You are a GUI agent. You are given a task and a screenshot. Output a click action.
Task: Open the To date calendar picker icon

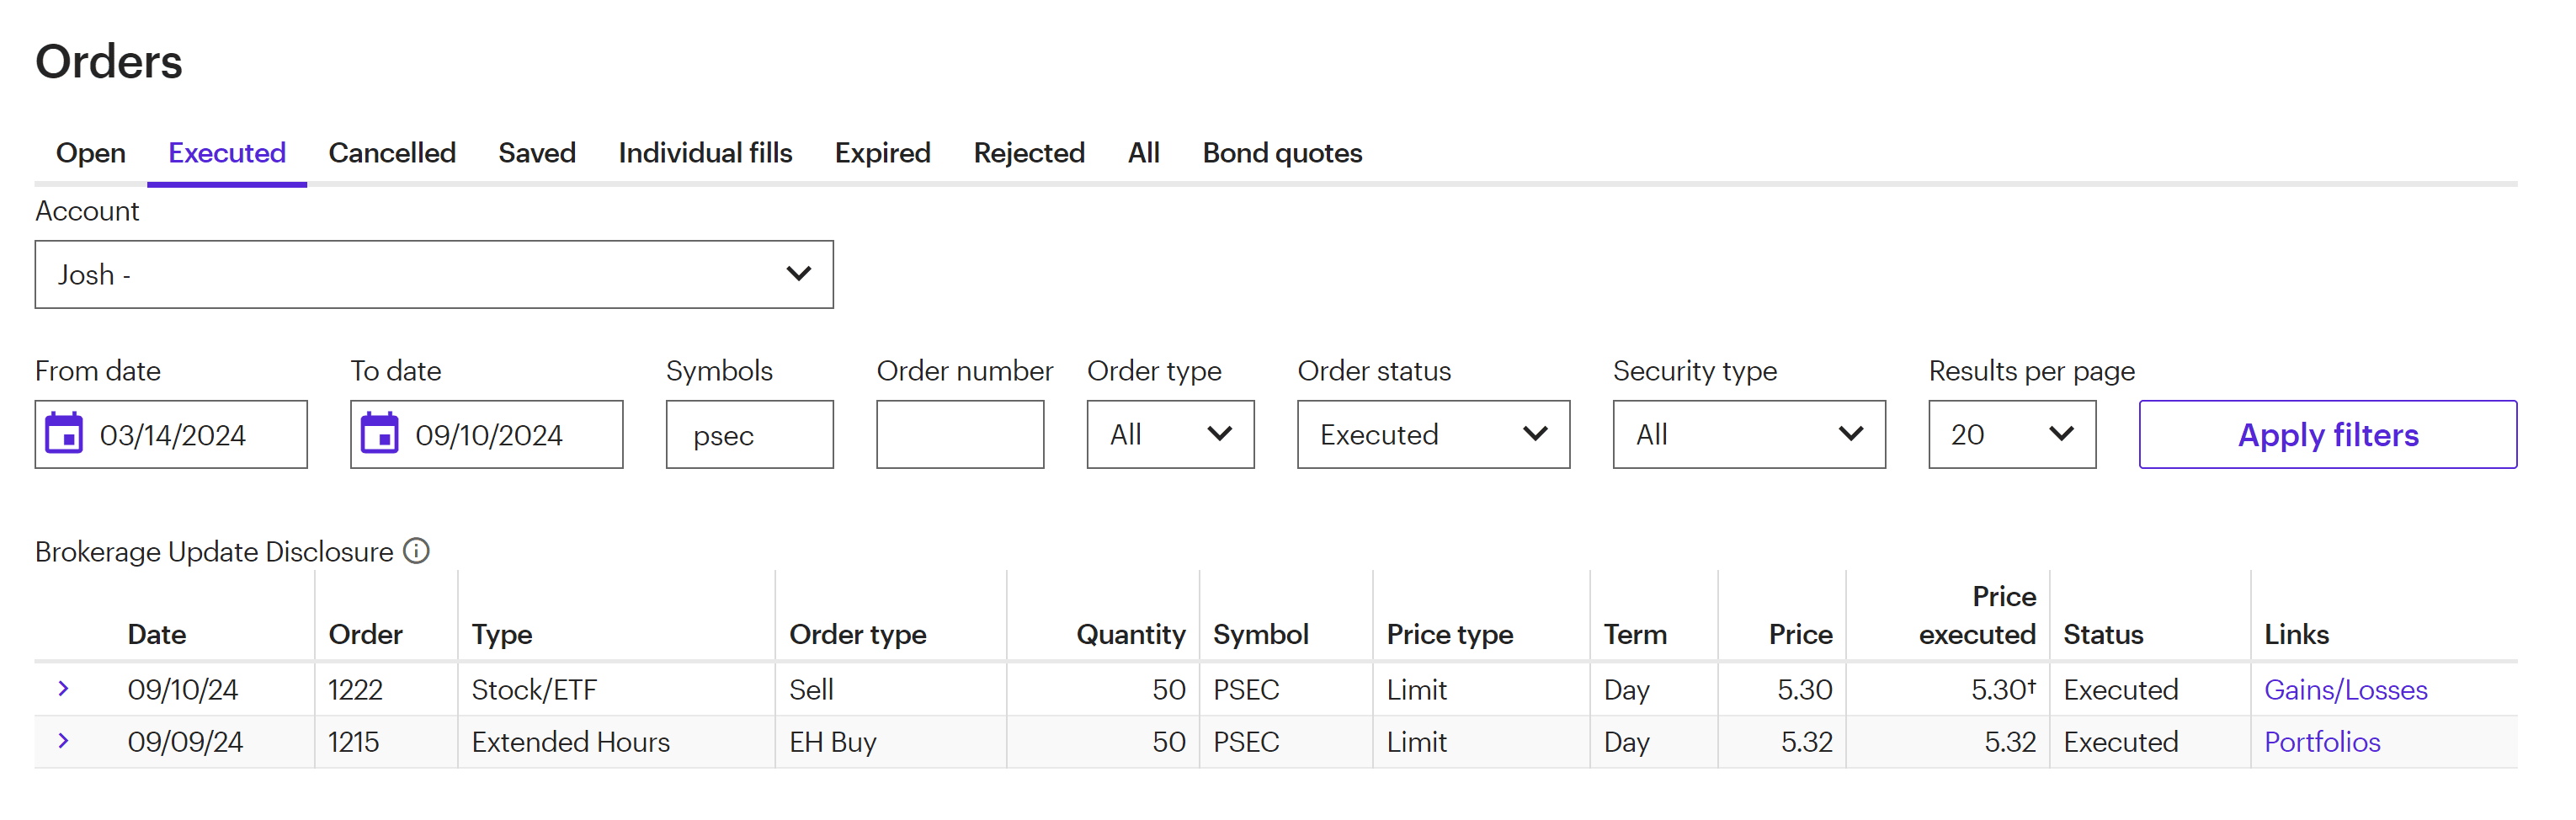pyautogui.click(x=380, y=434)
